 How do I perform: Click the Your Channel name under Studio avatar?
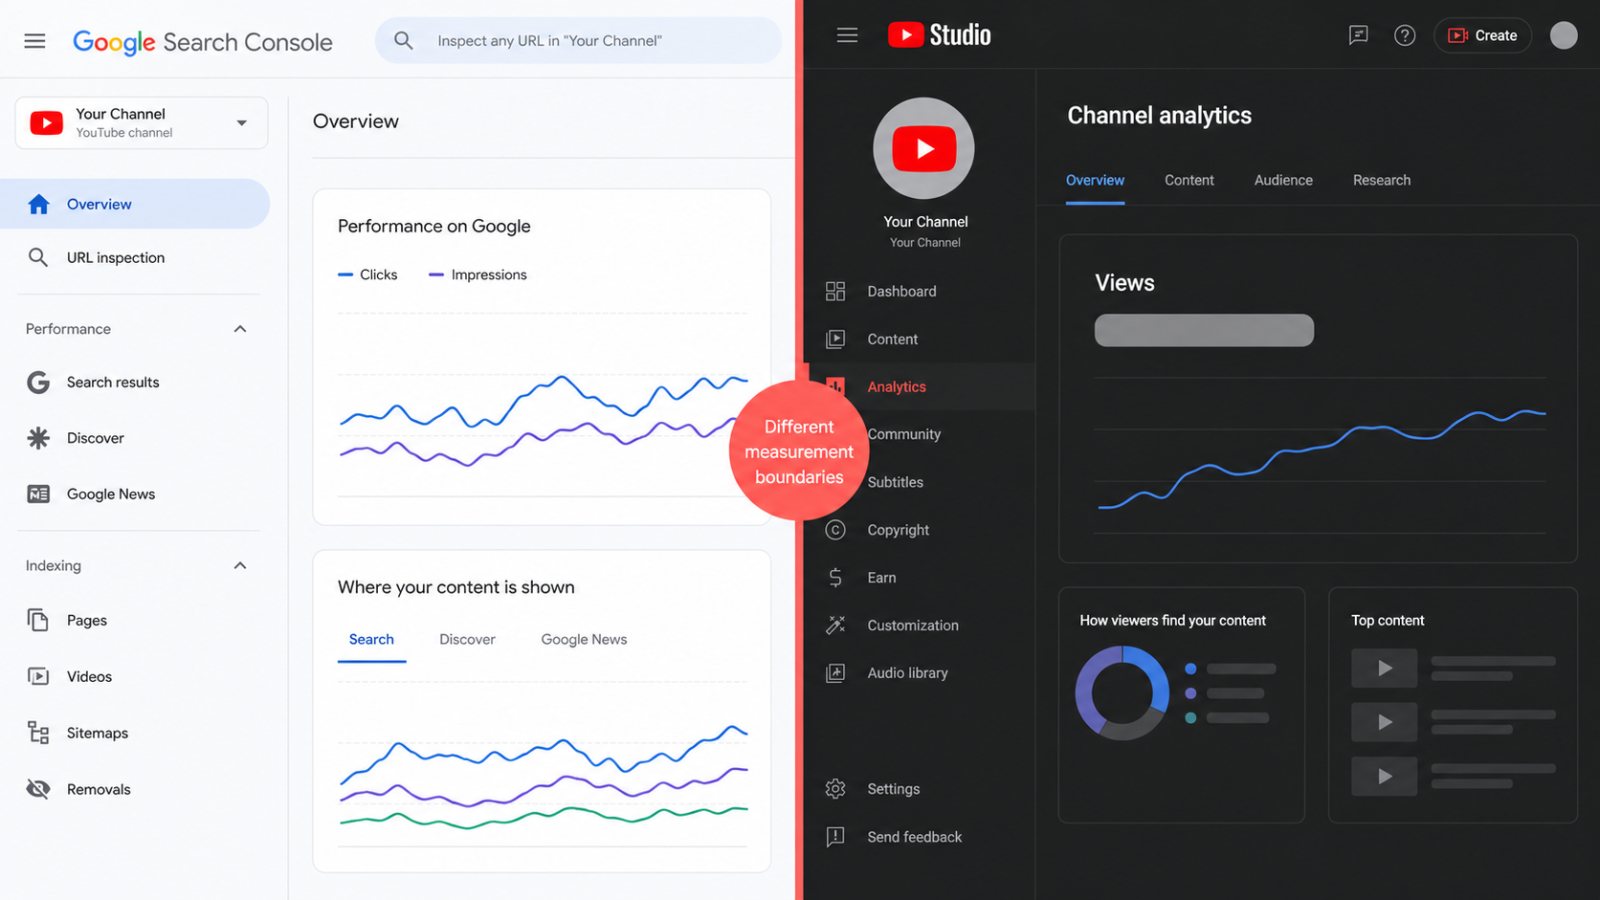tap(926, 222)
